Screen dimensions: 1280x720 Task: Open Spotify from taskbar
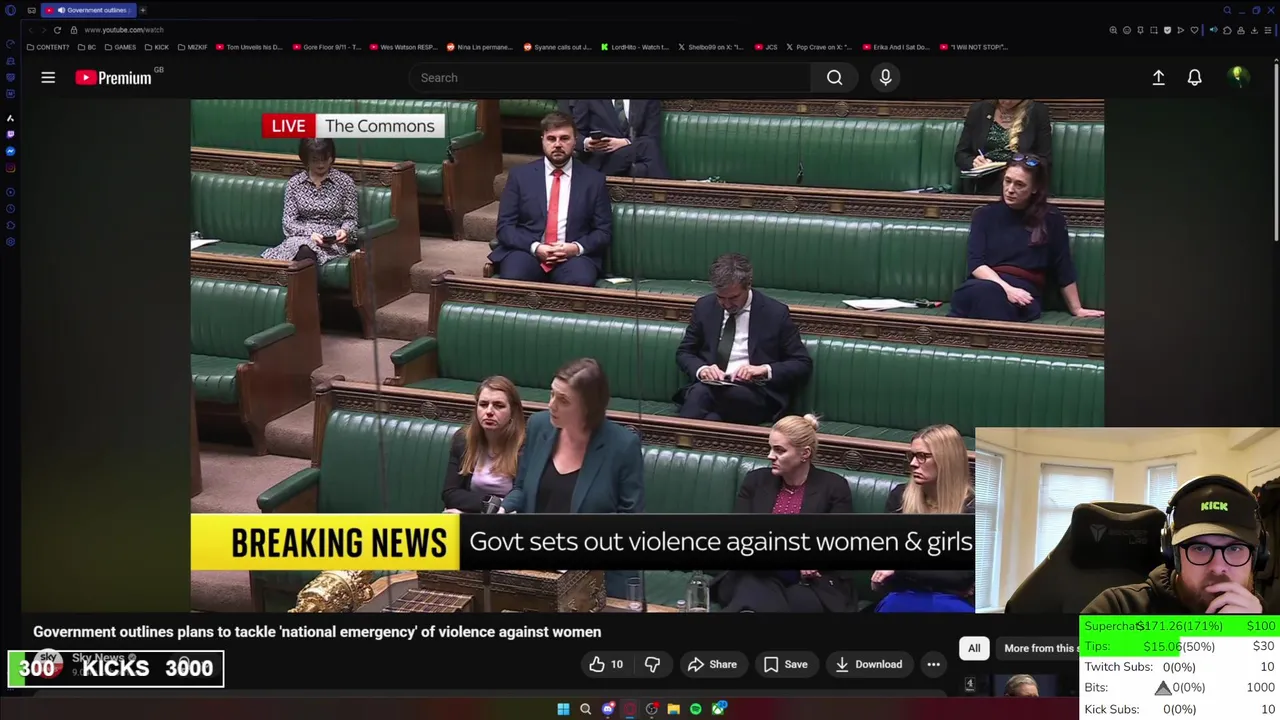point(695,709)
